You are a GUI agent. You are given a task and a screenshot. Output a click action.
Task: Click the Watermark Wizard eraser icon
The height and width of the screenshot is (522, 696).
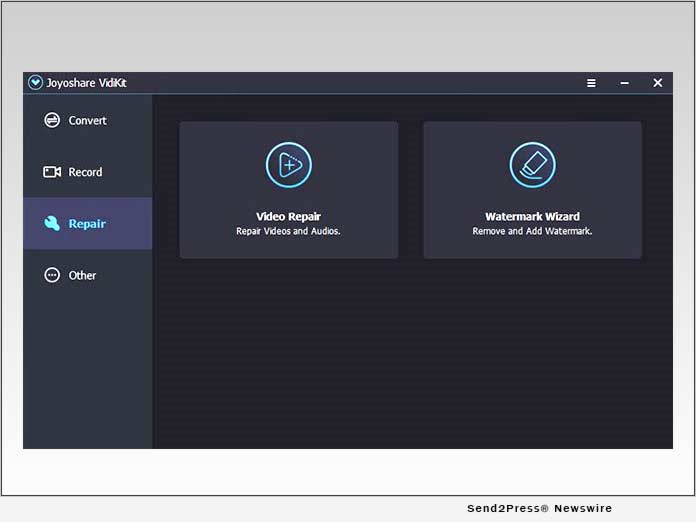coord(532,165)
